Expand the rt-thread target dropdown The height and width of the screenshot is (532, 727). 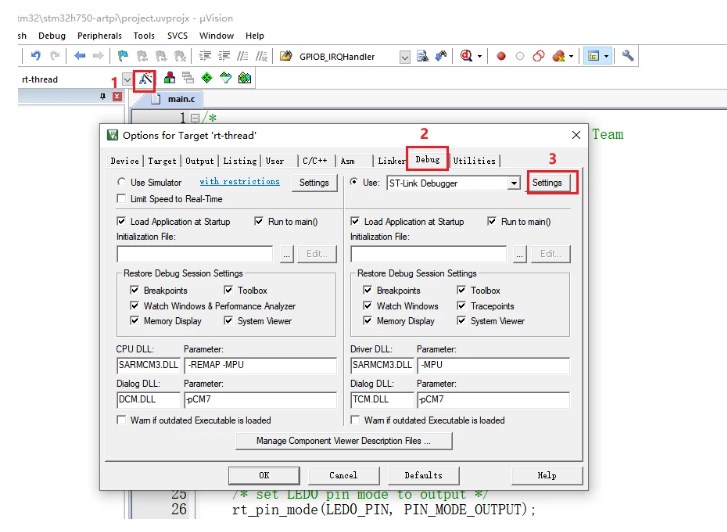point(127,79)
